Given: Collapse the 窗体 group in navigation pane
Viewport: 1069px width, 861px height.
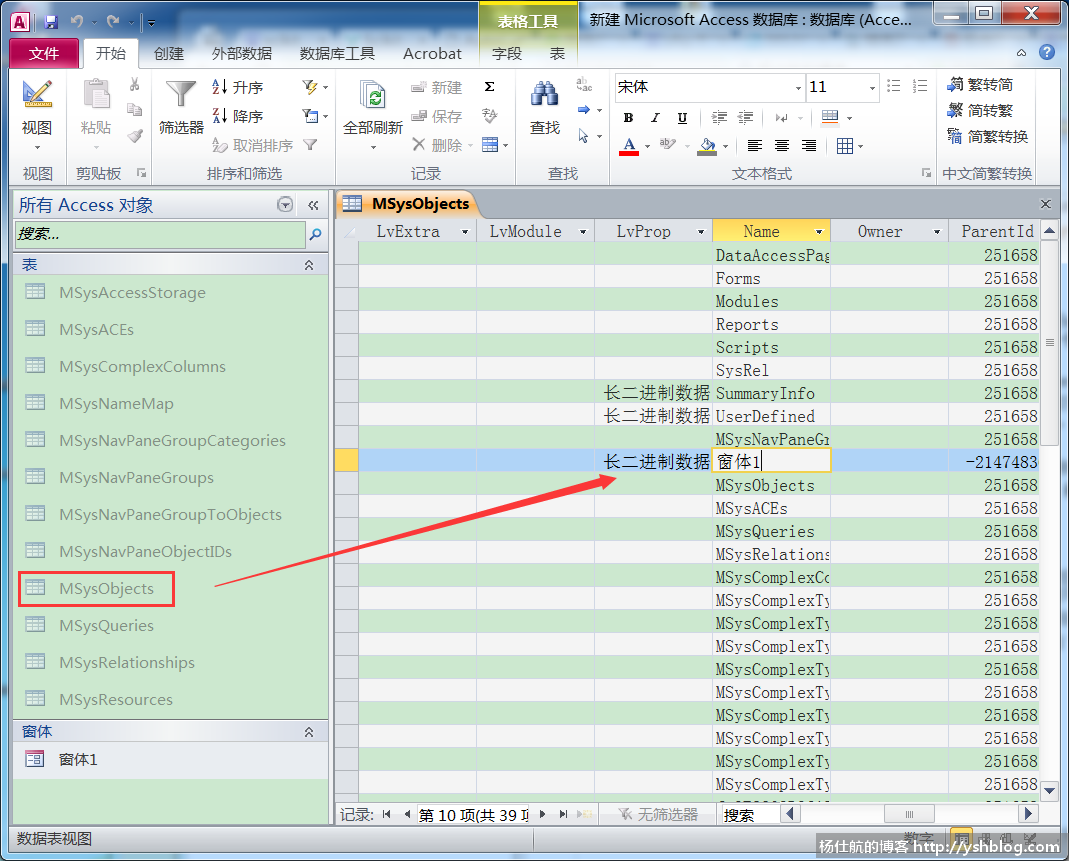Looking at the screenshot, I should 309,731.
